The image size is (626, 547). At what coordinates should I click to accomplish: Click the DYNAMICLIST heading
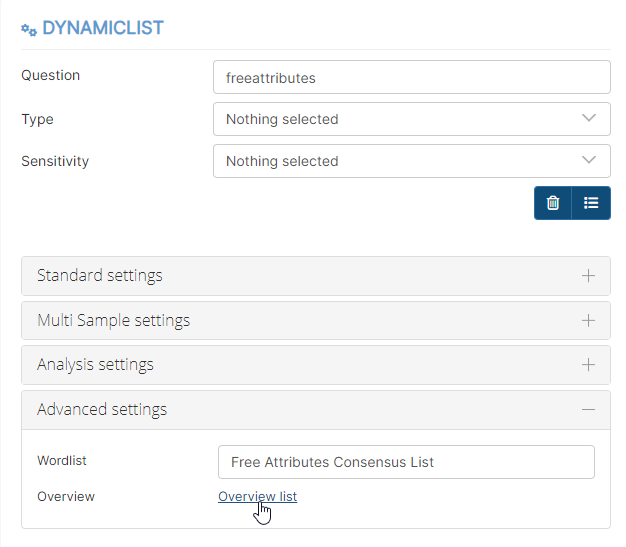click(103, 28)
